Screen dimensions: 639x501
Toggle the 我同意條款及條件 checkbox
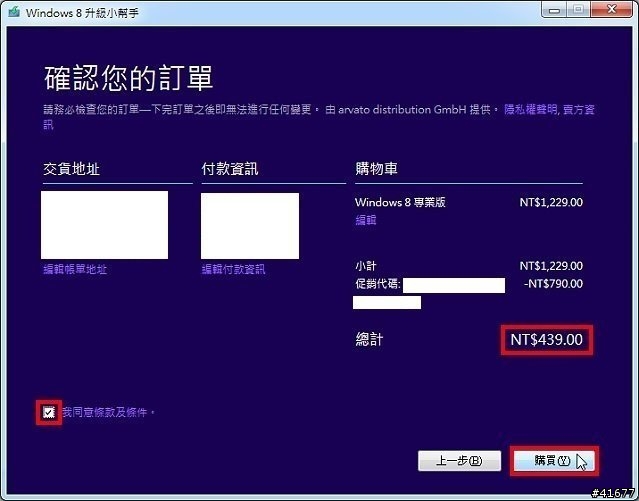[x=48, y=413]
